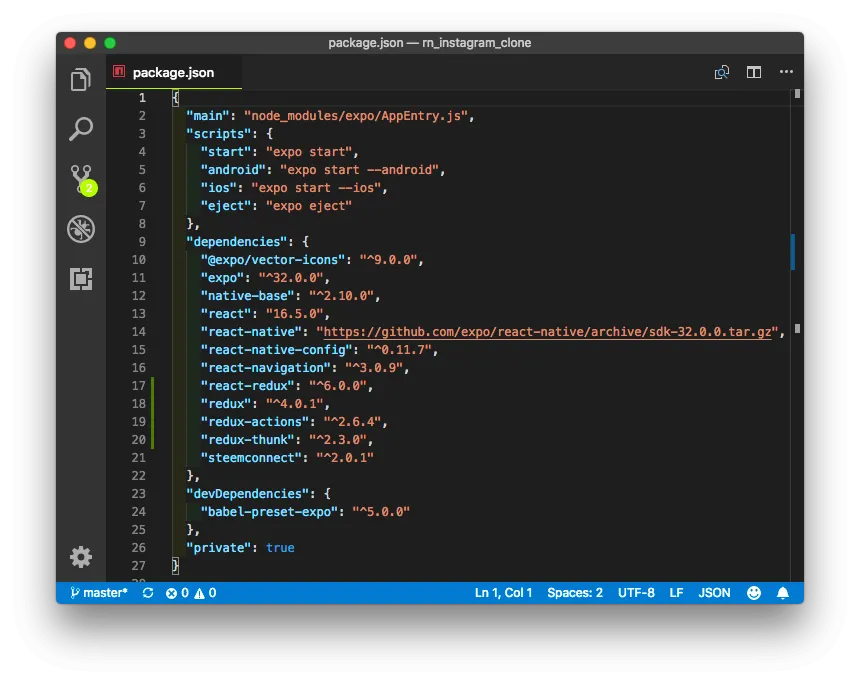Image resolution: width=860 pixels, height=684 pixels.
Task: Split the editor to the right
Action: [x=754, y=72]
